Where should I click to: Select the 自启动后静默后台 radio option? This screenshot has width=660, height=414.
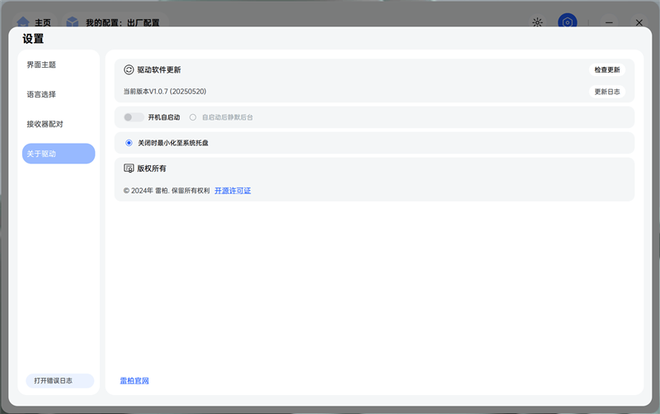pos(193,117)
